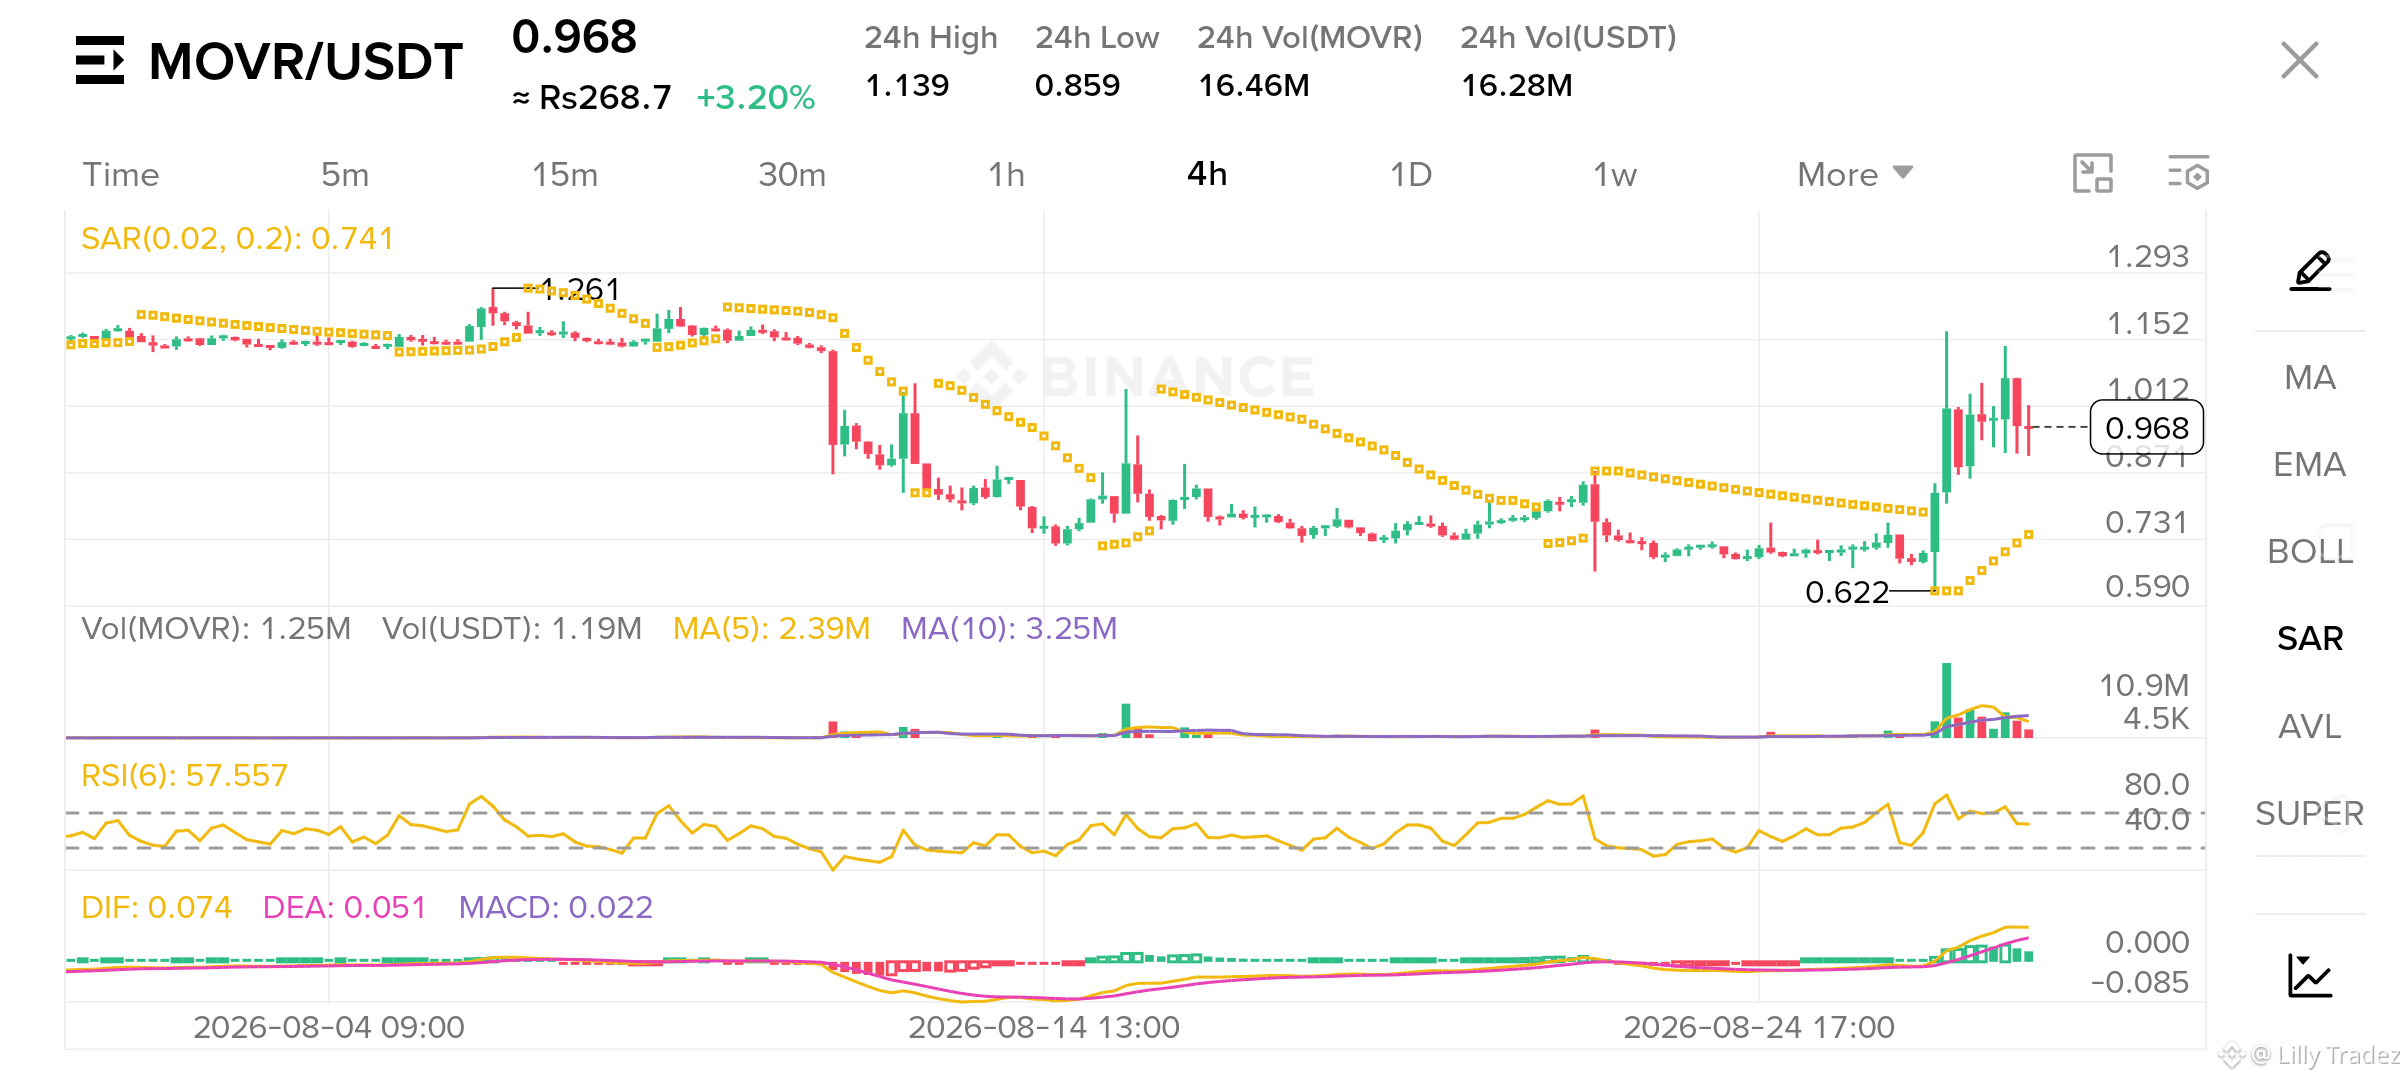Viewport: 2408px width, 1080px height.
Task: Tap the Vol(MOVR): 1.25M label
Action: pyautogui.click(x=216, y=628)
